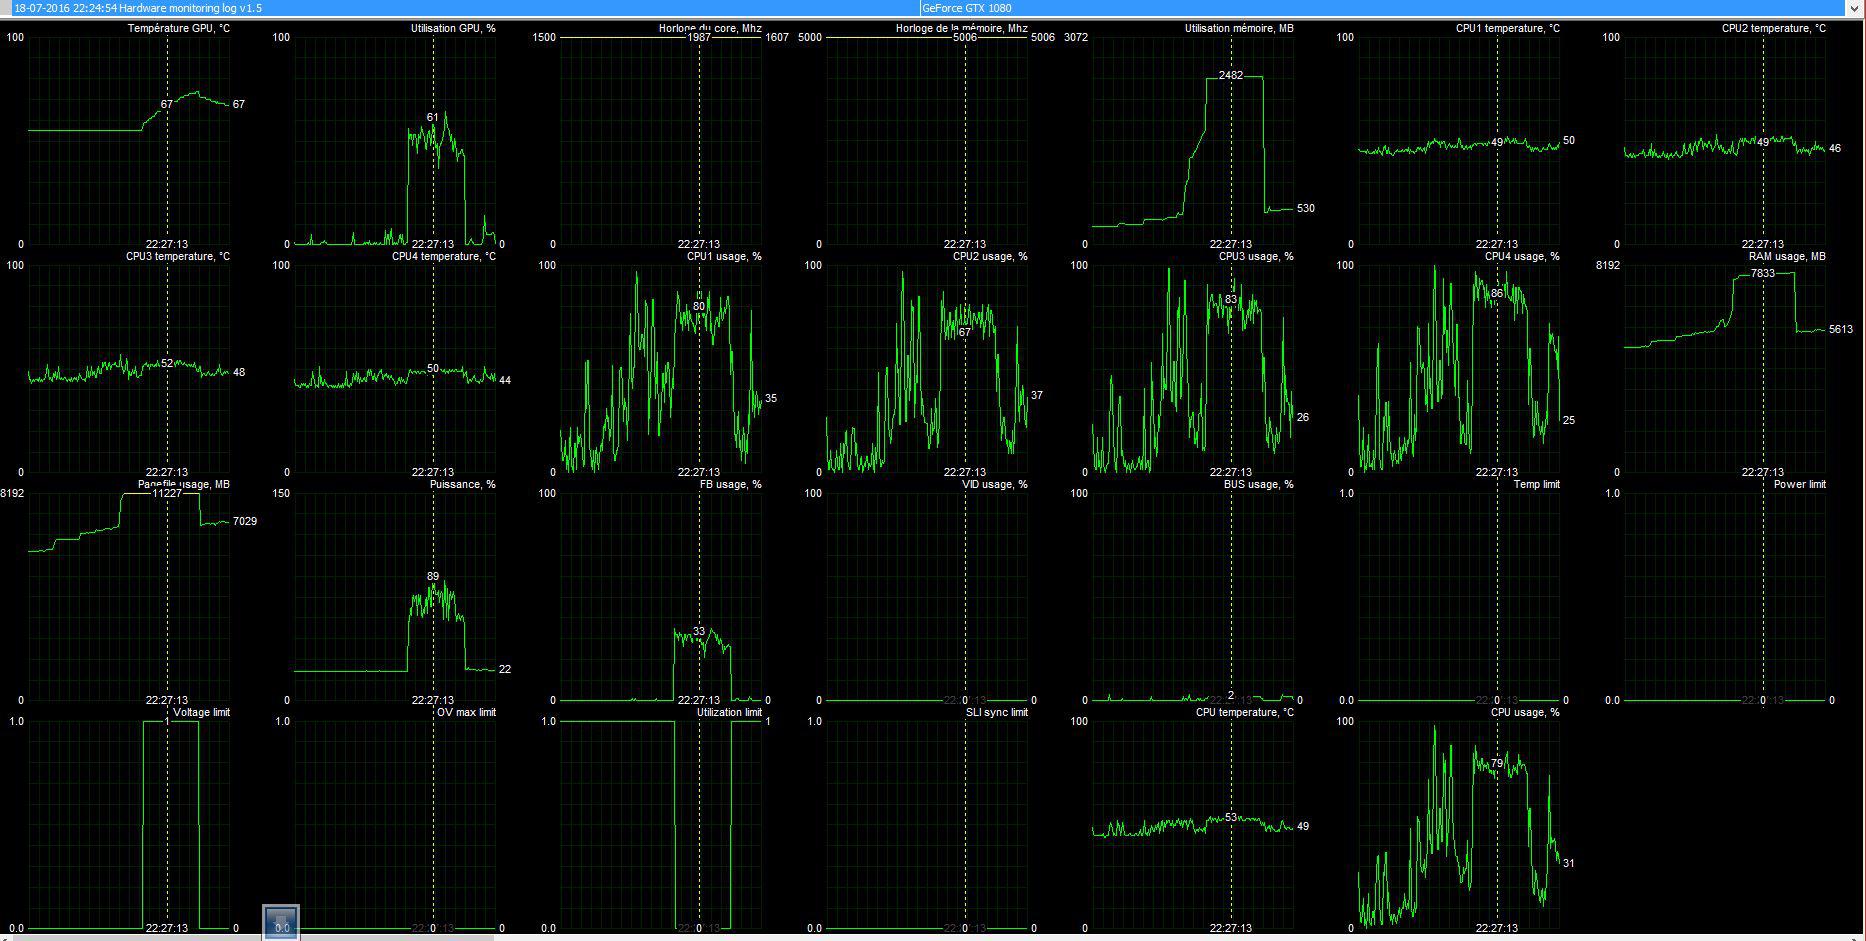1866x941 pixels.
Task: Click the VID usage, % title
Action: (x=995, y=484)
